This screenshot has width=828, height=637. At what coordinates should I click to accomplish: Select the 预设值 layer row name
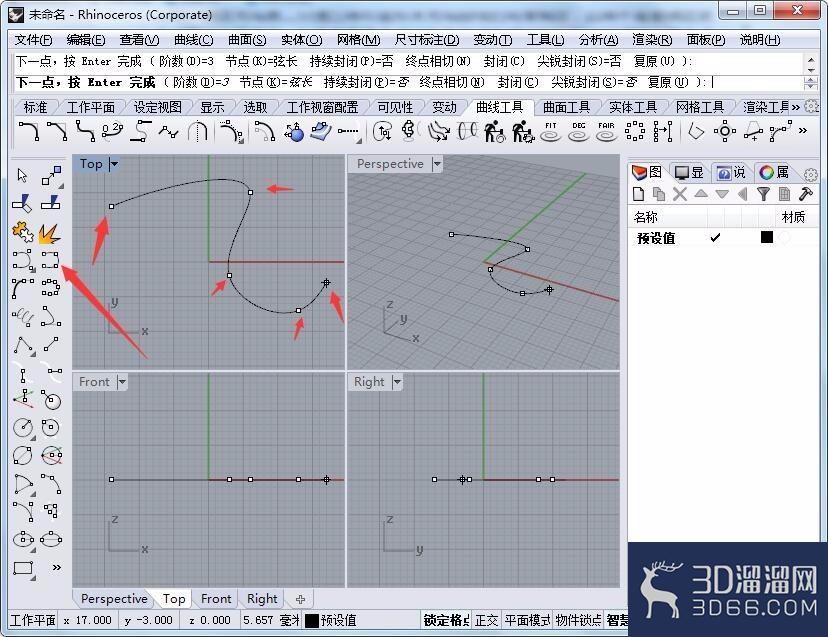[656, 238]
